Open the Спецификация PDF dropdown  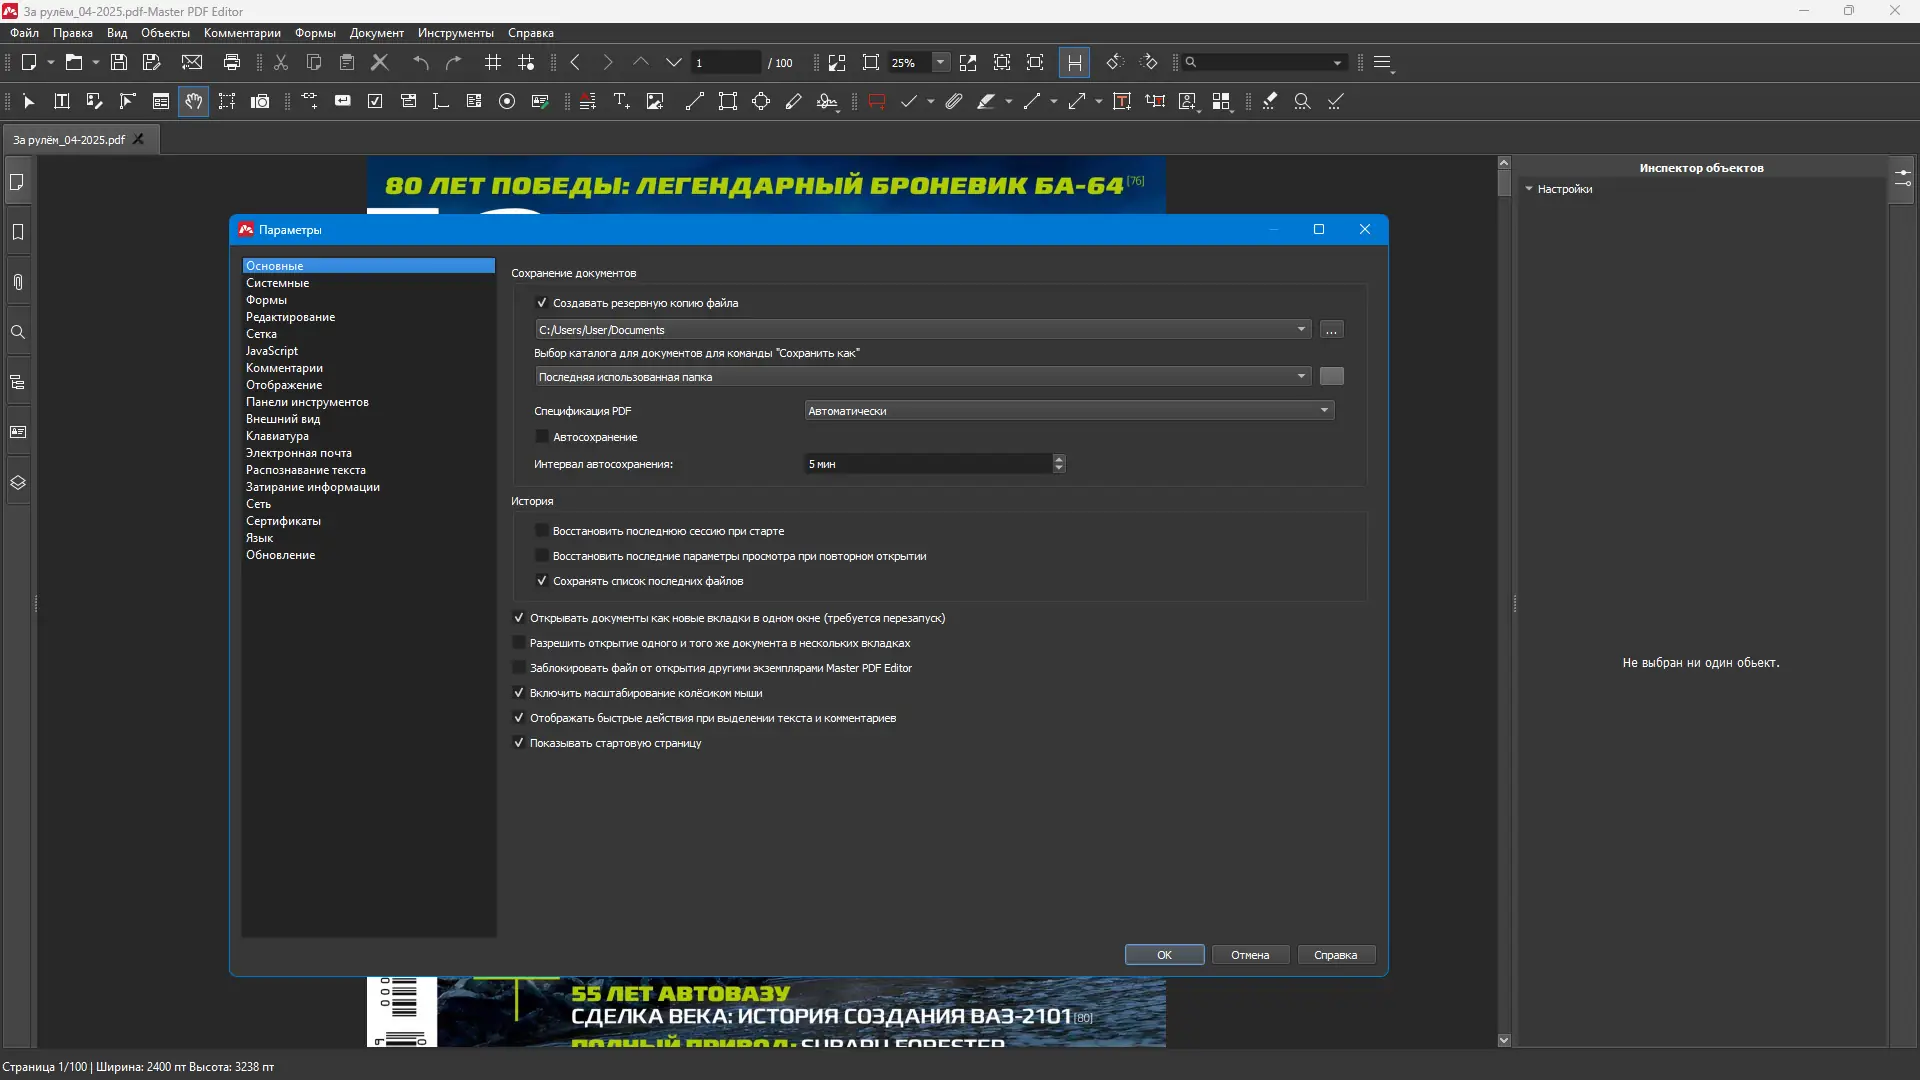tap(1069, 411)
